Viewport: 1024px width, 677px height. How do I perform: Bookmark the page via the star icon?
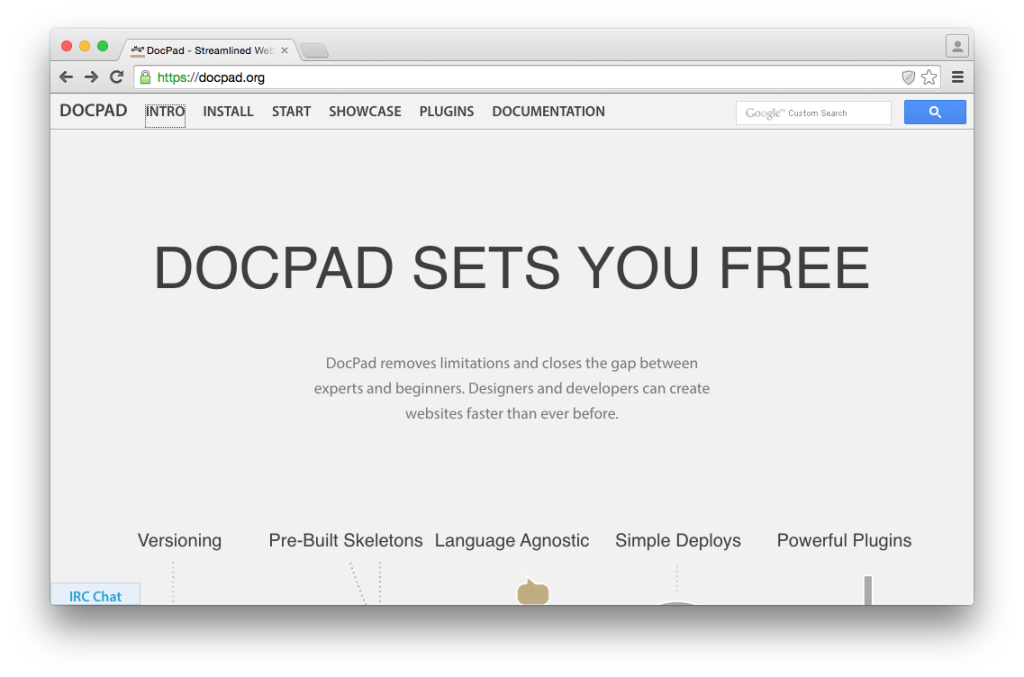929,77
